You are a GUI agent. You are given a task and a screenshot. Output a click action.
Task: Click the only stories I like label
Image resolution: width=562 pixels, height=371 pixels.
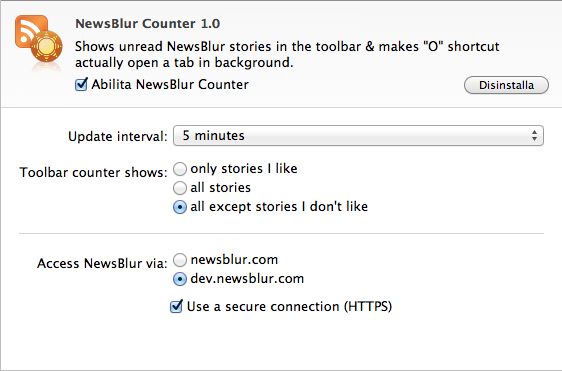coord(244,169)
